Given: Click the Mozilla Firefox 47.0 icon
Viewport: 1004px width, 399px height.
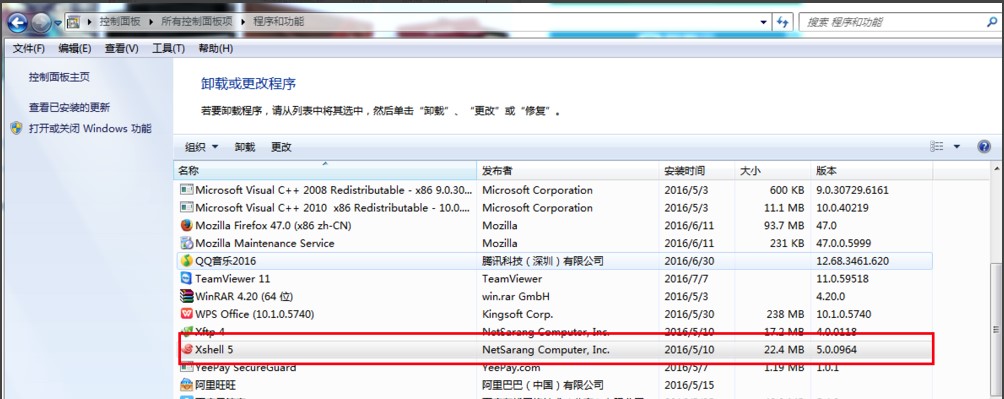Looking at the screenshot, I should tap(186, 225).
